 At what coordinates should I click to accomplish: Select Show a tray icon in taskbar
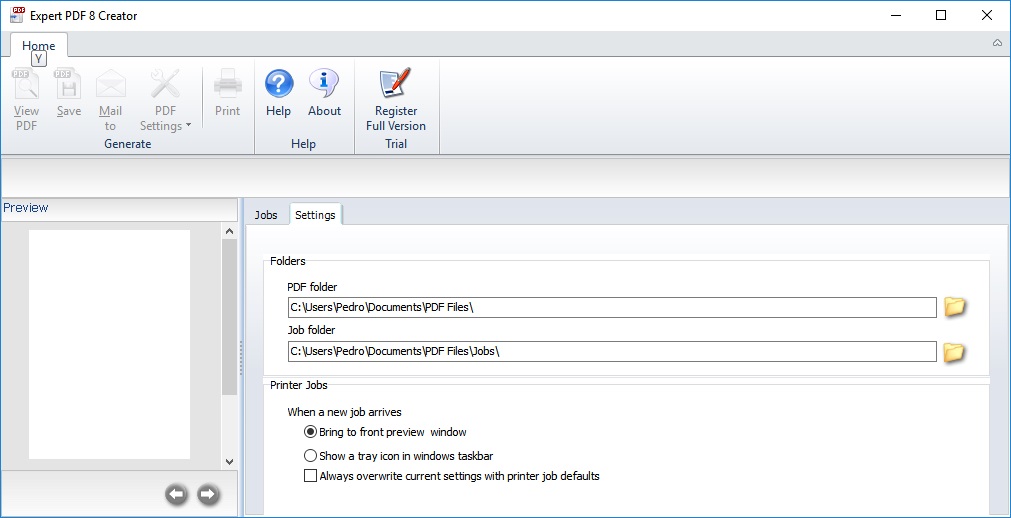310,456
